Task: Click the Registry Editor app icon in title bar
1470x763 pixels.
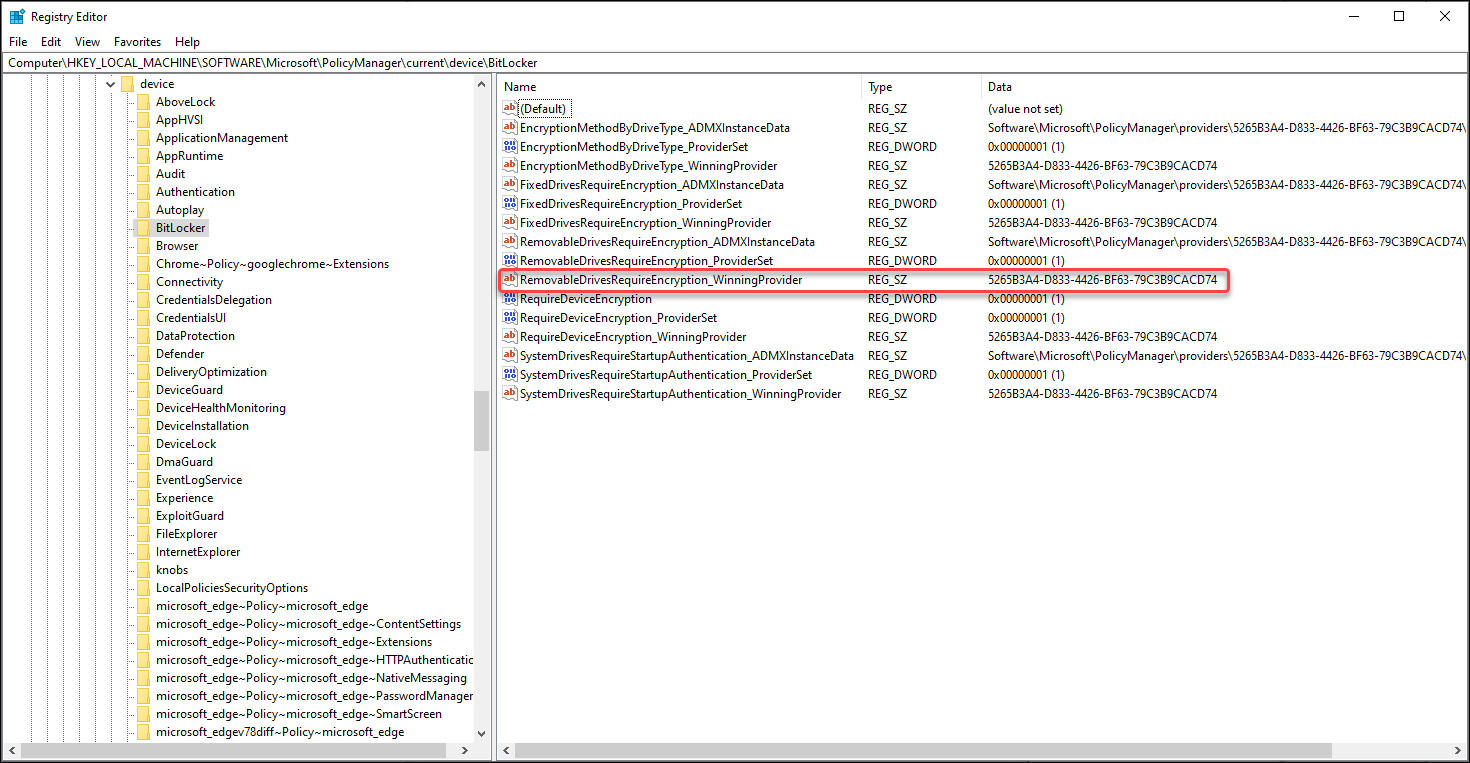Action: [17, 16]
